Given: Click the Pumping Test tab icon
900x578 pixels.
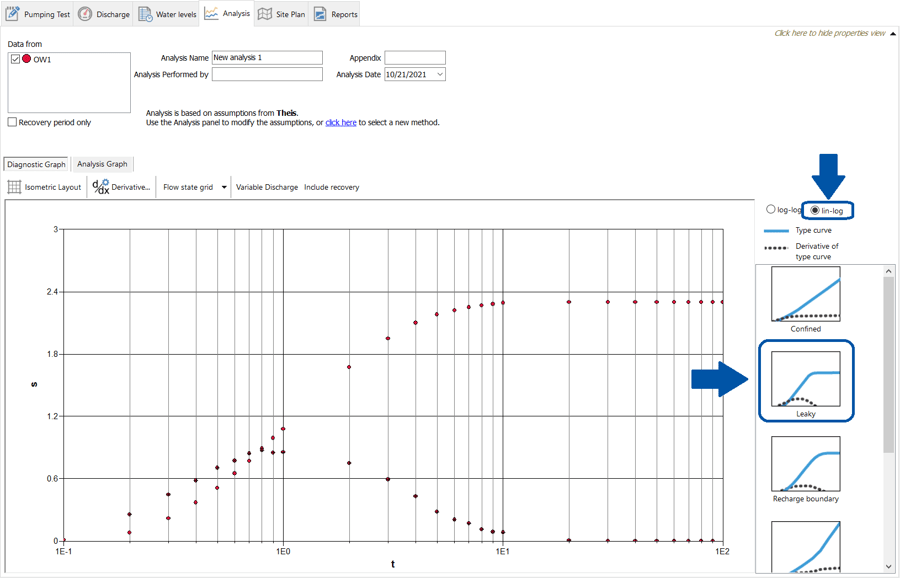Looking at the screenshot, I should coord(13,14).
